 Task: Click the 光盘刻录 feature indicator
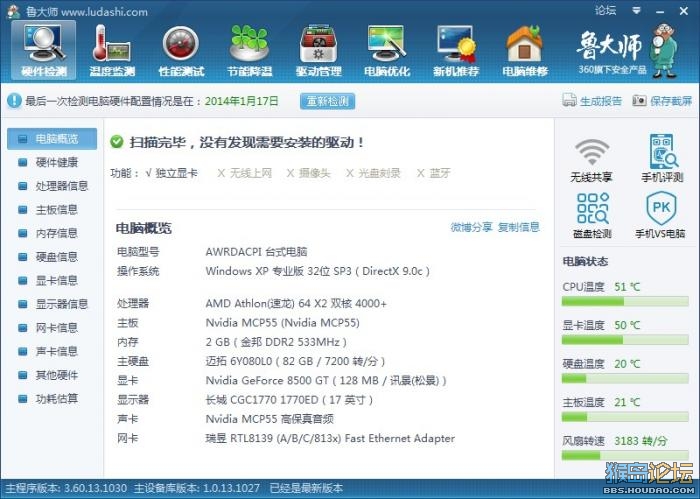(x=373, y=173)
